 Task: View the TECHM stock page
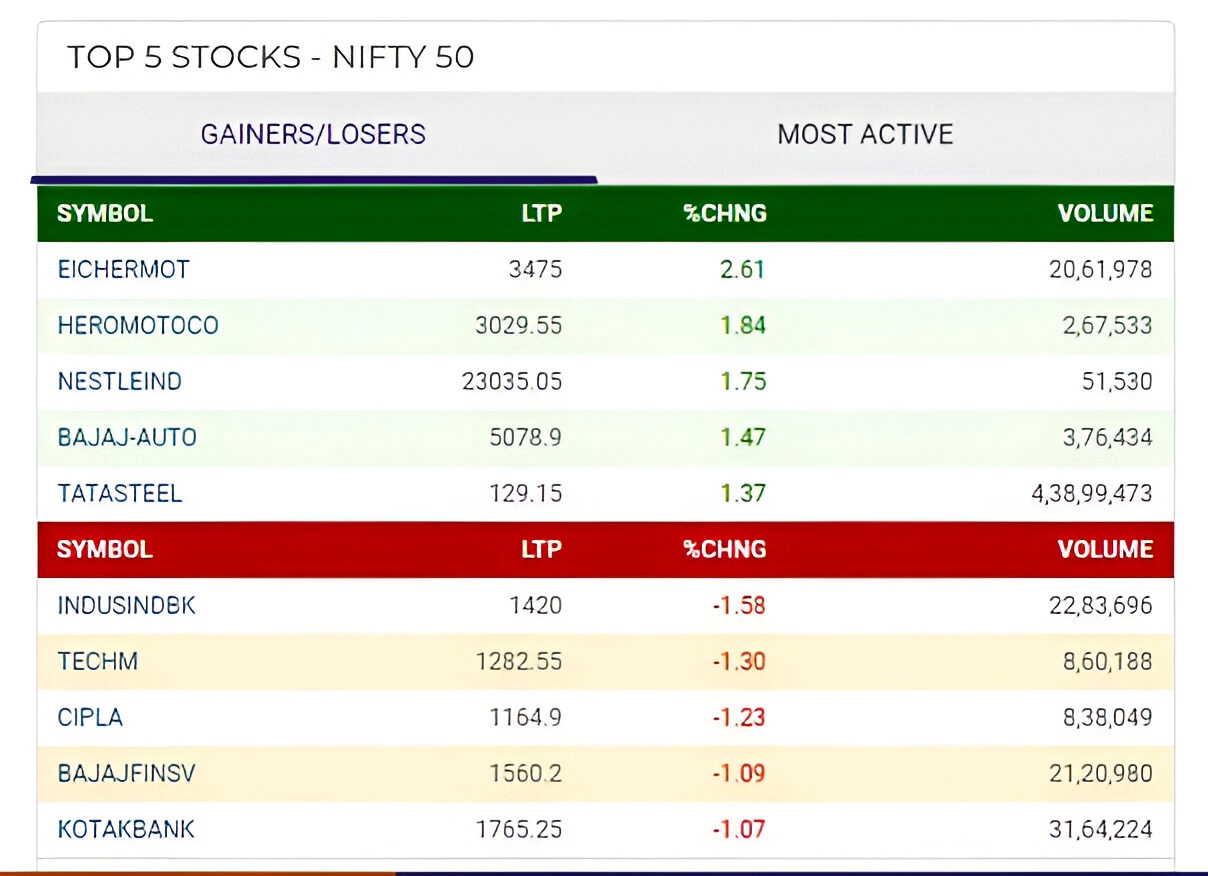coord(96,661)
